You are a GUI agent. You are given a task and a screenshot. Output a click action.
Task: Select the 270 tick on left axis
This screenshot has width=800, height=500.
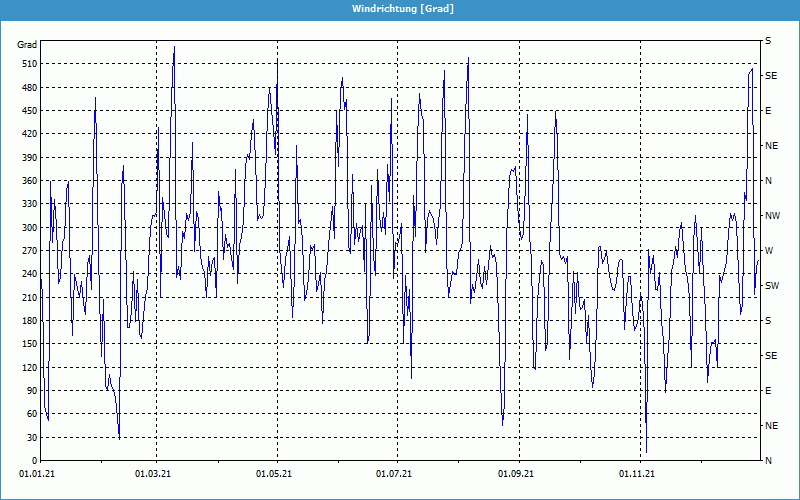27,251
